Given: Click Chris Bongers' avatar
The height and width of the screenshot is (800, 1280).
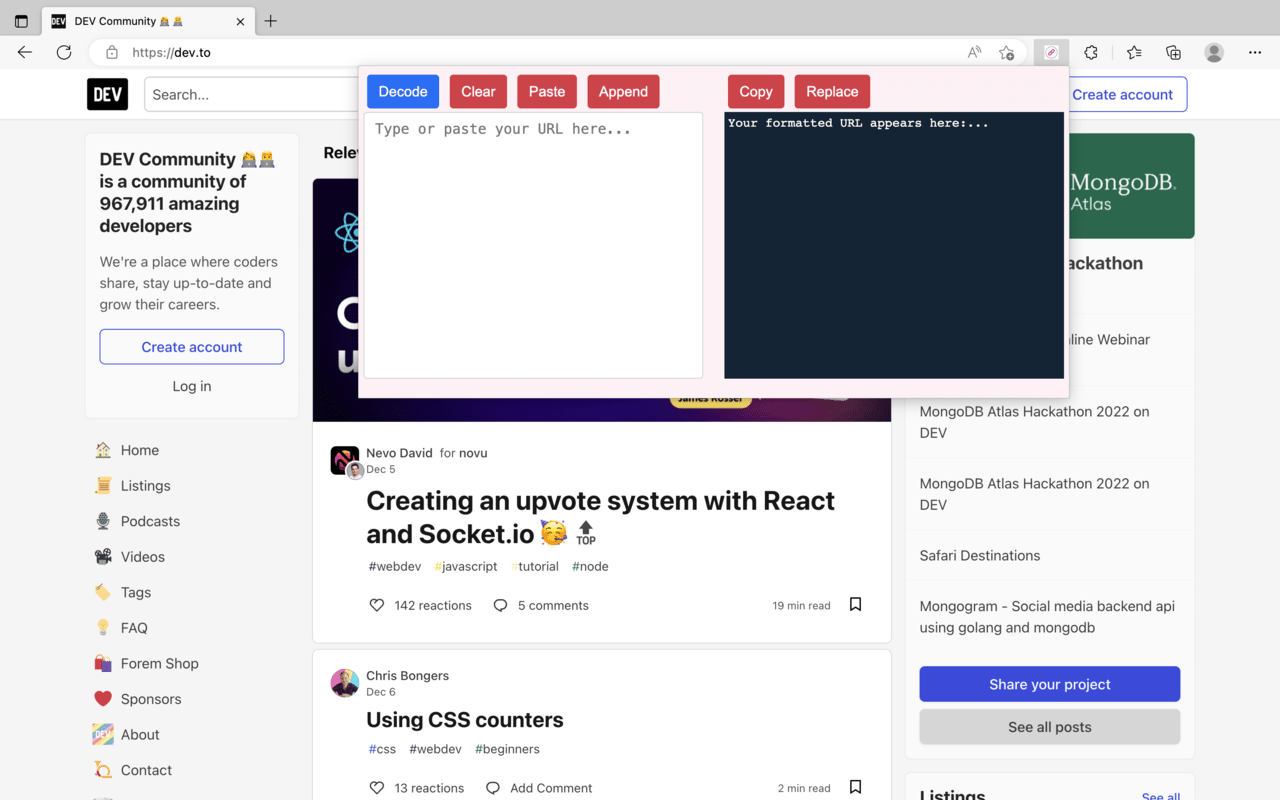Looking at the screenshot, I should [345, 683].
